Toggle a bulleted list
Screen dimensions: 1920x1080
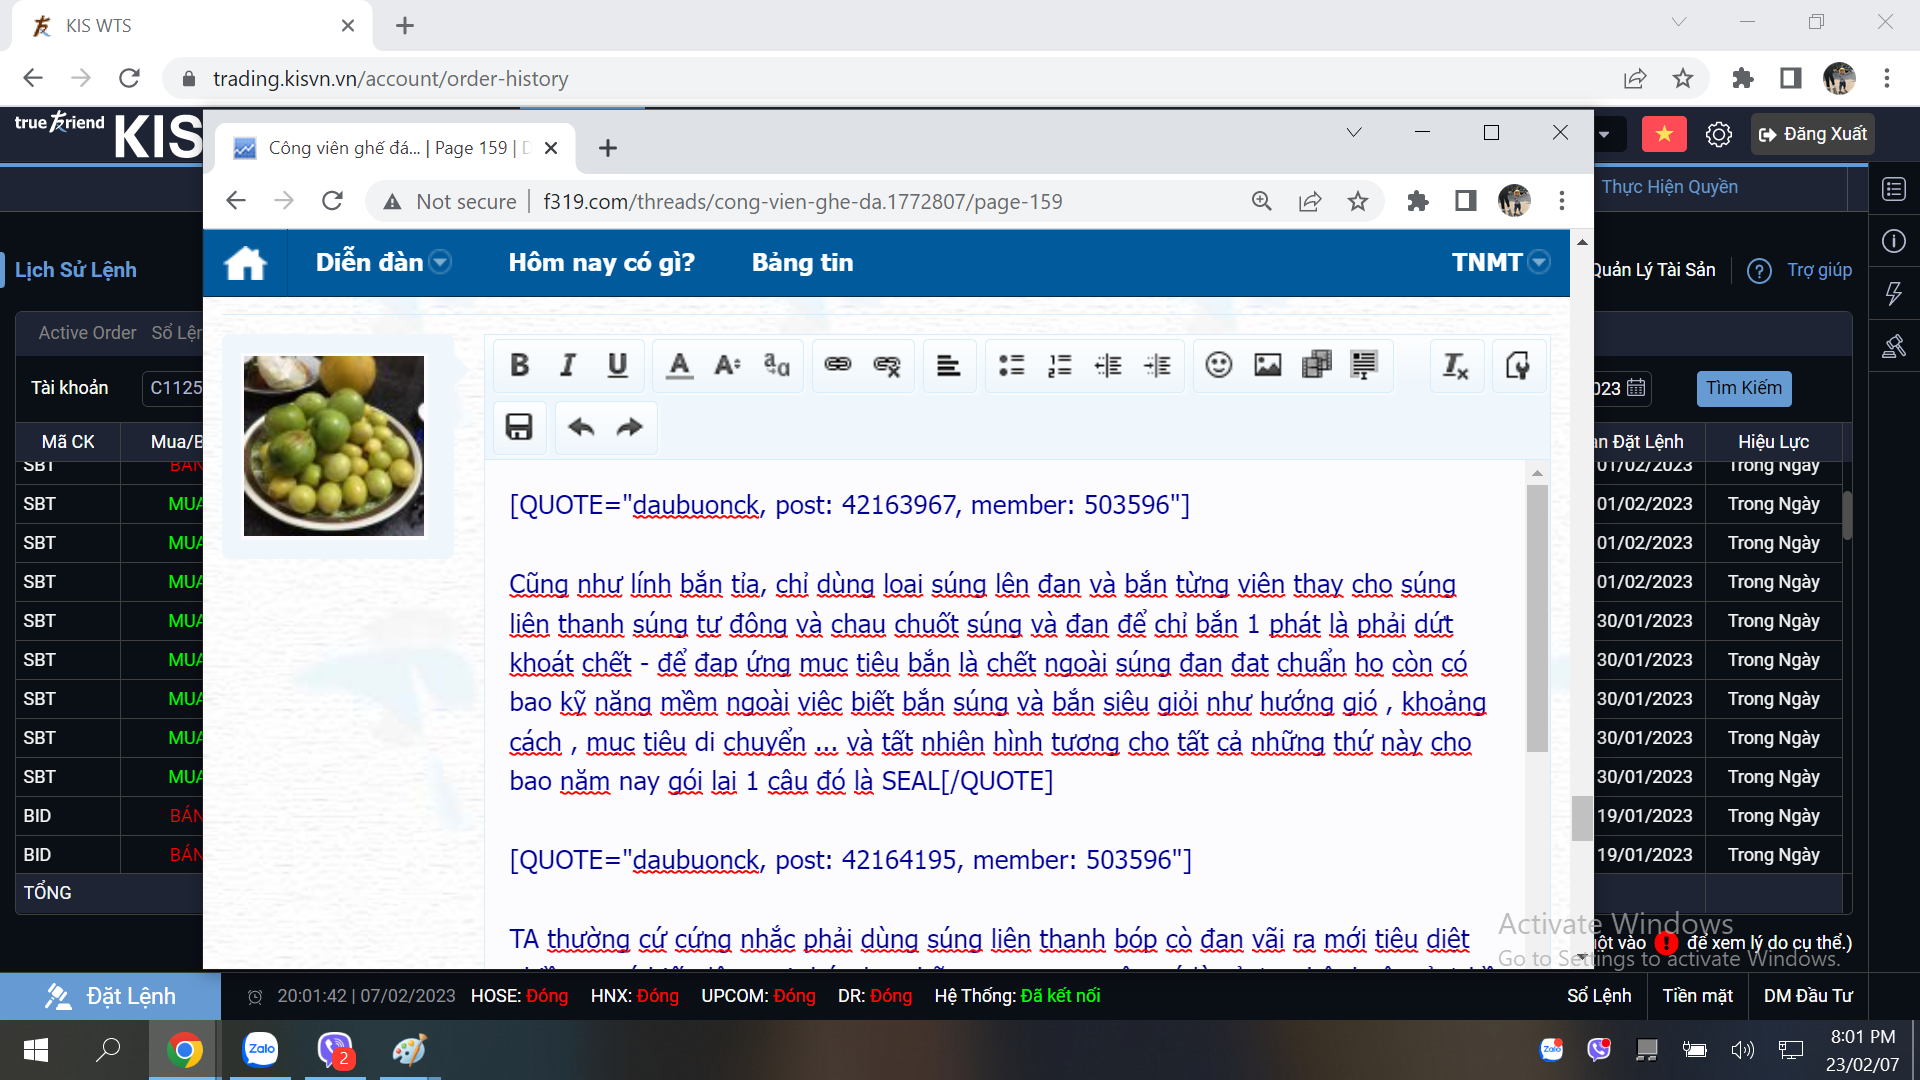point(1011,365)
